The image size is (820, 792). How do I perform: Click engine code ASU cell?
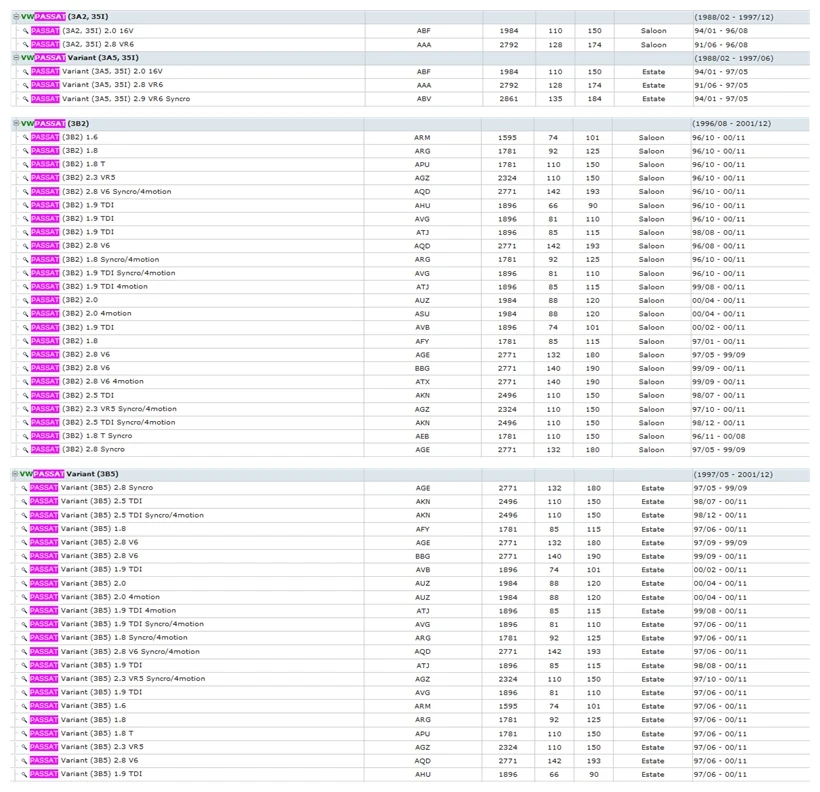tap(422, 314)
